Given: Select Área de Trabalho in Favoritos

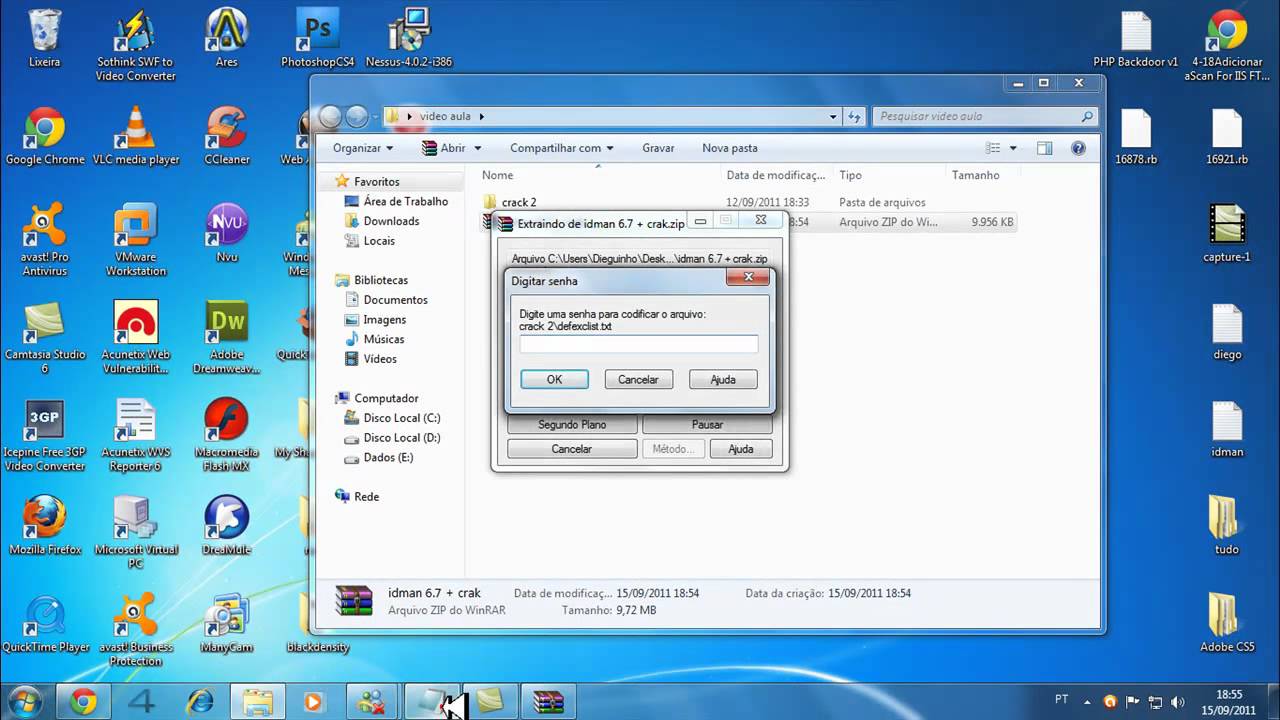Looking at the screenshot, I should point(397,201).
